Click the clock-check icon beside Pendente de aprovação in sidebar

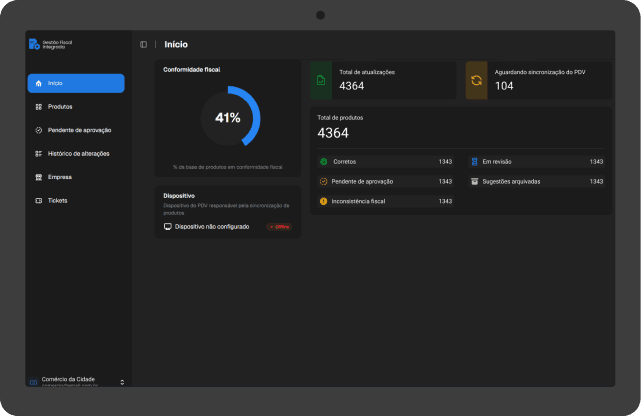point(38,130)
